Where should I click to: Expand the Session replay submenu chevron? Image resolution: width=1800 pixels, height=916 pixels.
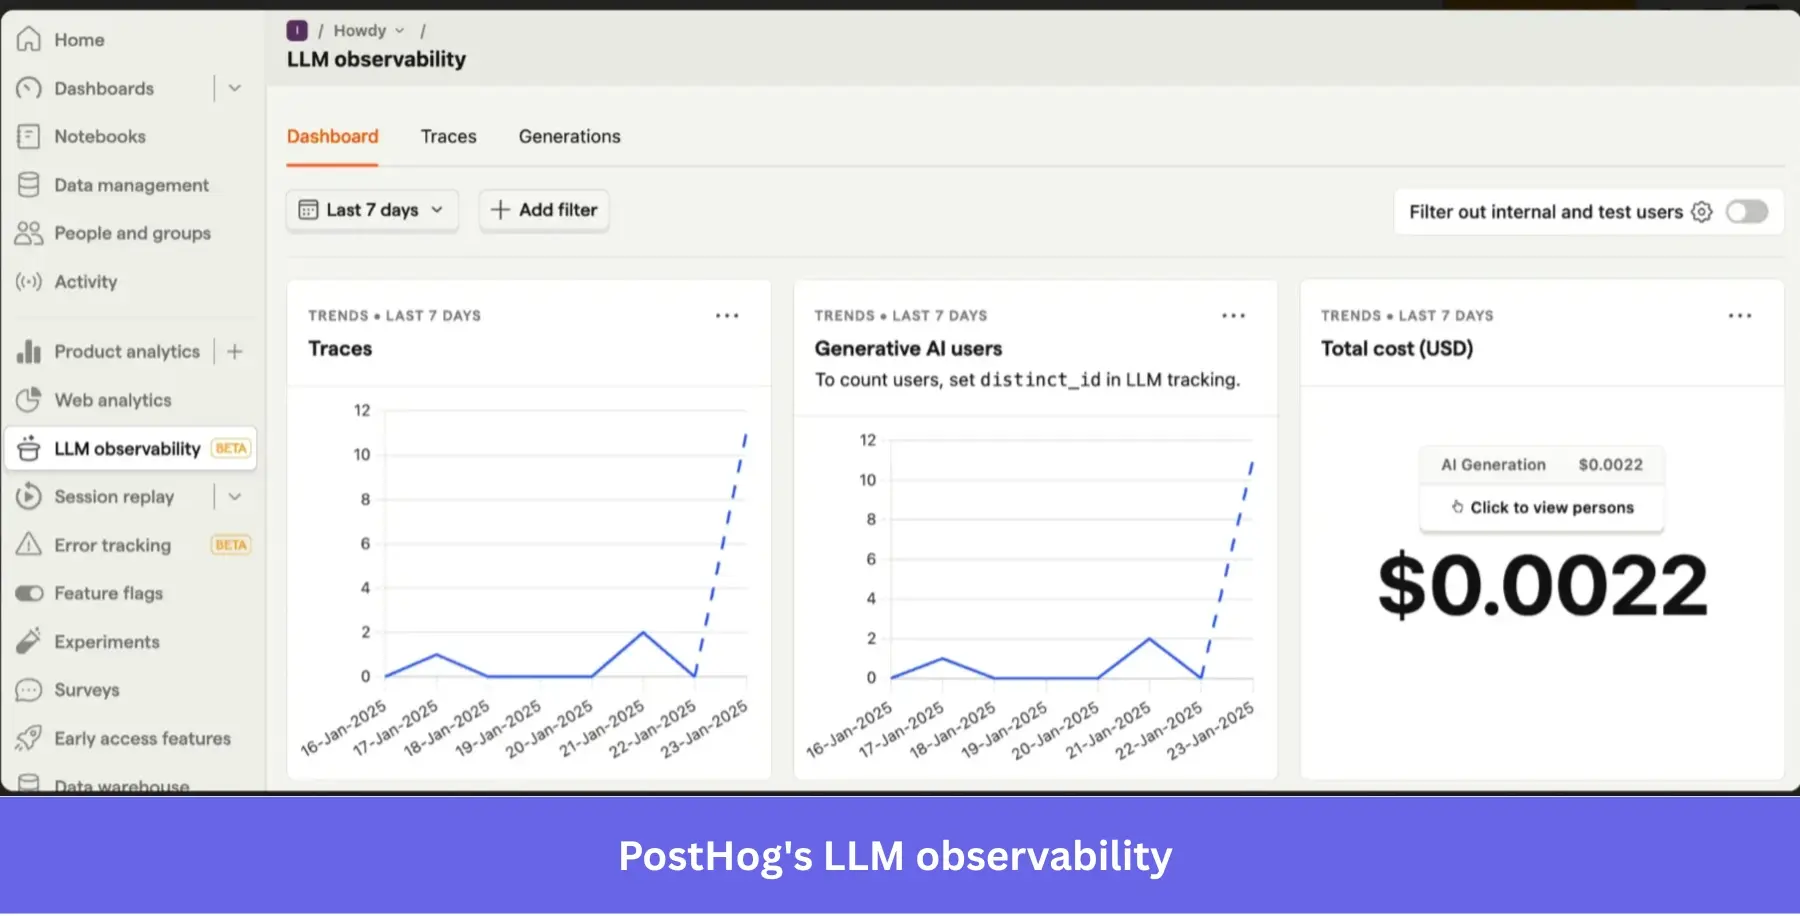click(235, 496)
